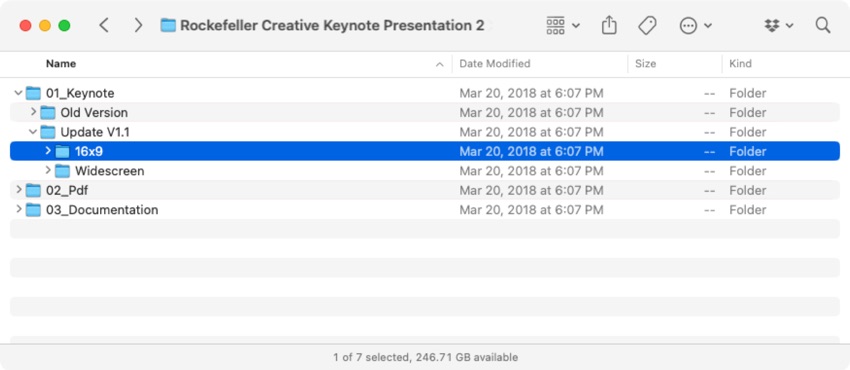Collapse the 01_Keynote folder
Viewport: 850px width, 370px height.
pos(18,93)
